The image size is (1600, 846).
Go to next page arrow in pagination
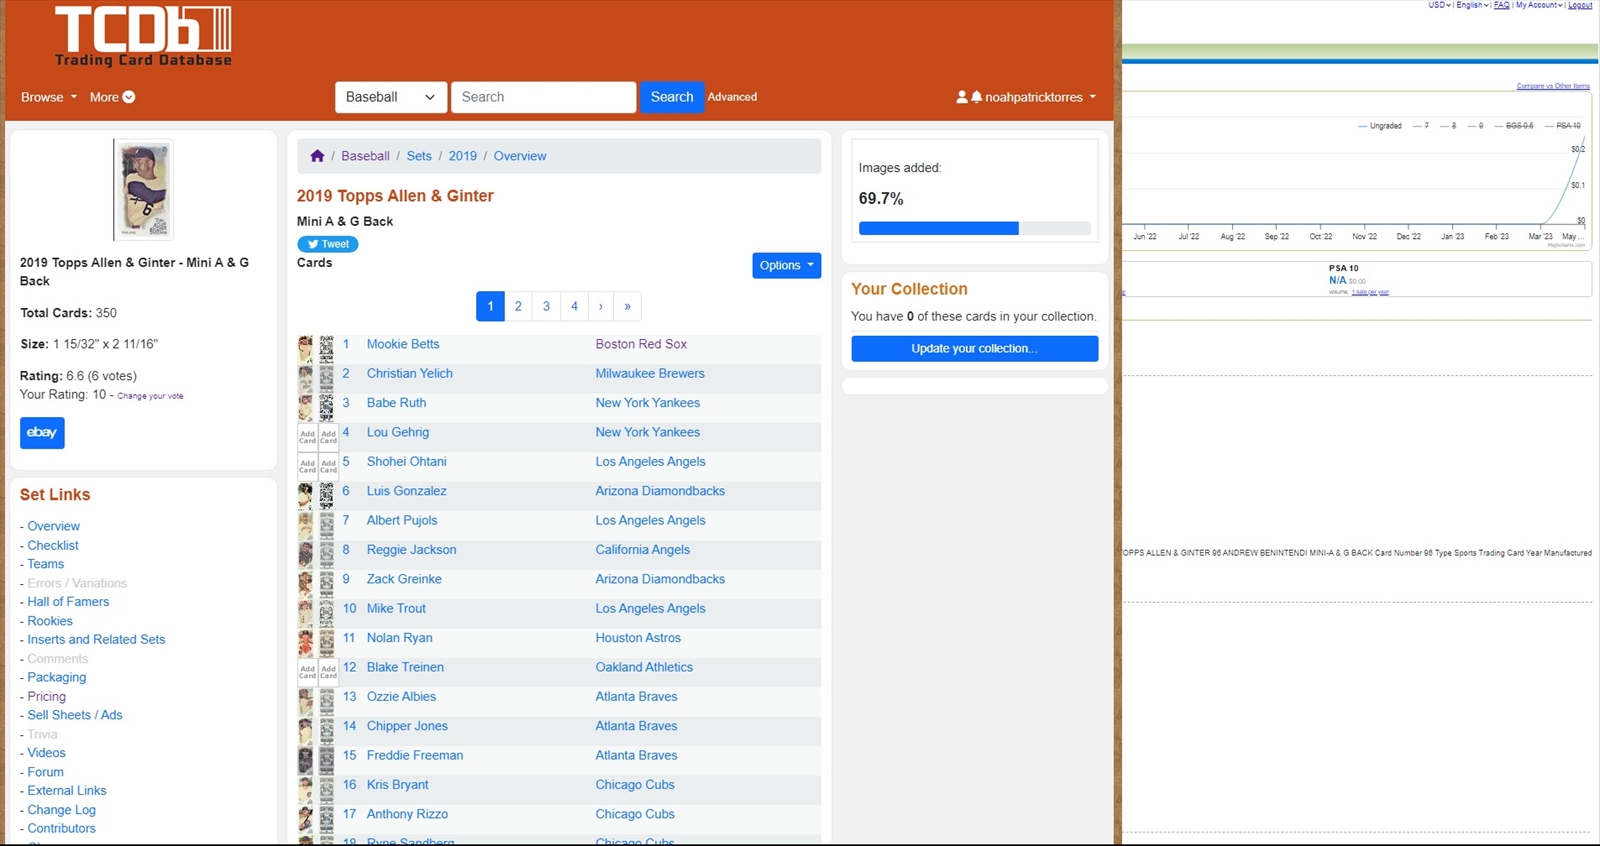pyautogui.click(x=601, y=306)
